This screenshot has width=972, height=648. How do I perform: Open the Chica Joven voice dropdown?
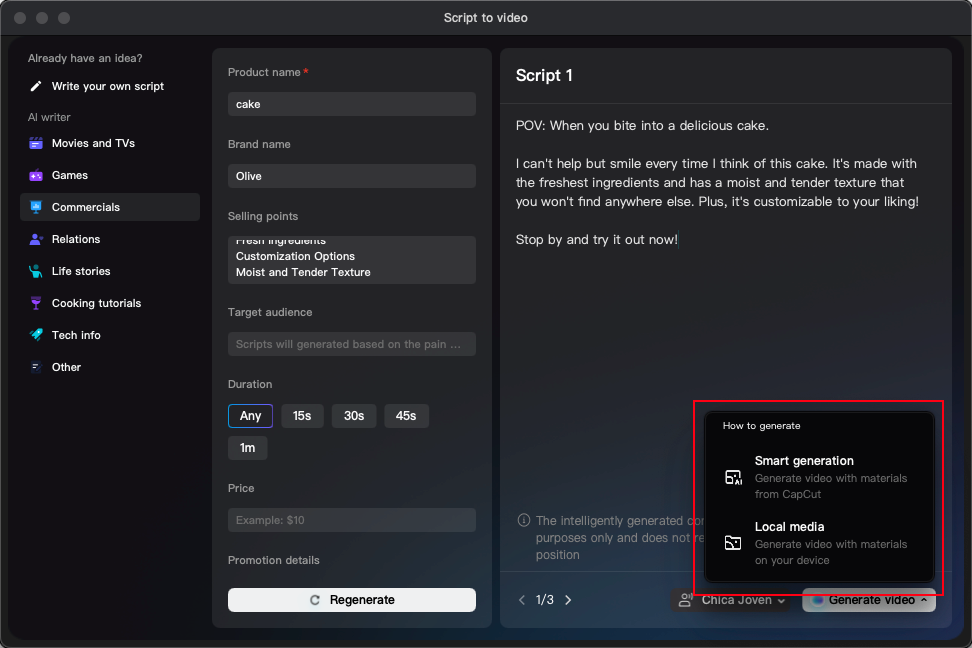pyautogui.click(x=731, y=600)
